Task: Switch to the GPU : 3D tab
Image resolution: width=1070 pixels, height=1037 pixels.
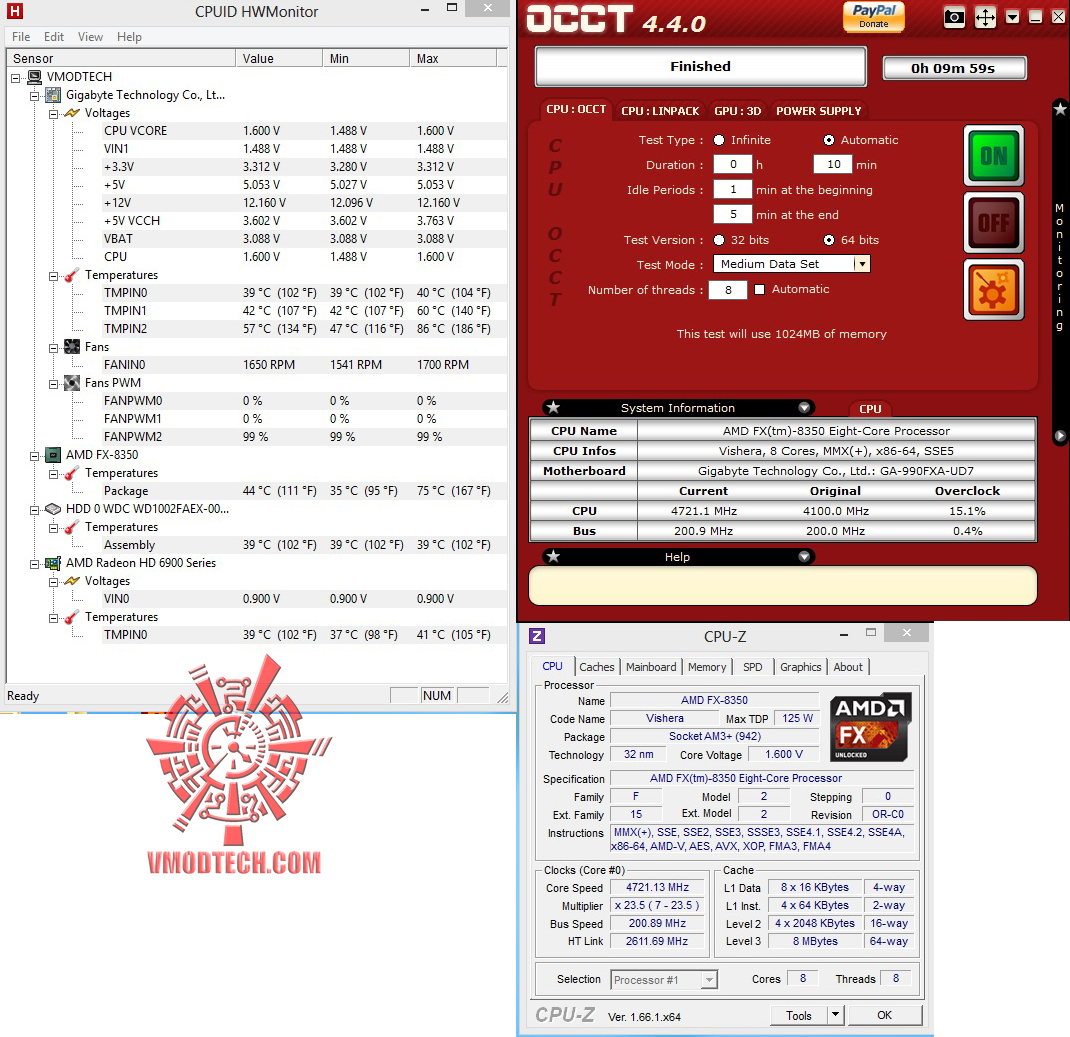Action: point(738,111)
